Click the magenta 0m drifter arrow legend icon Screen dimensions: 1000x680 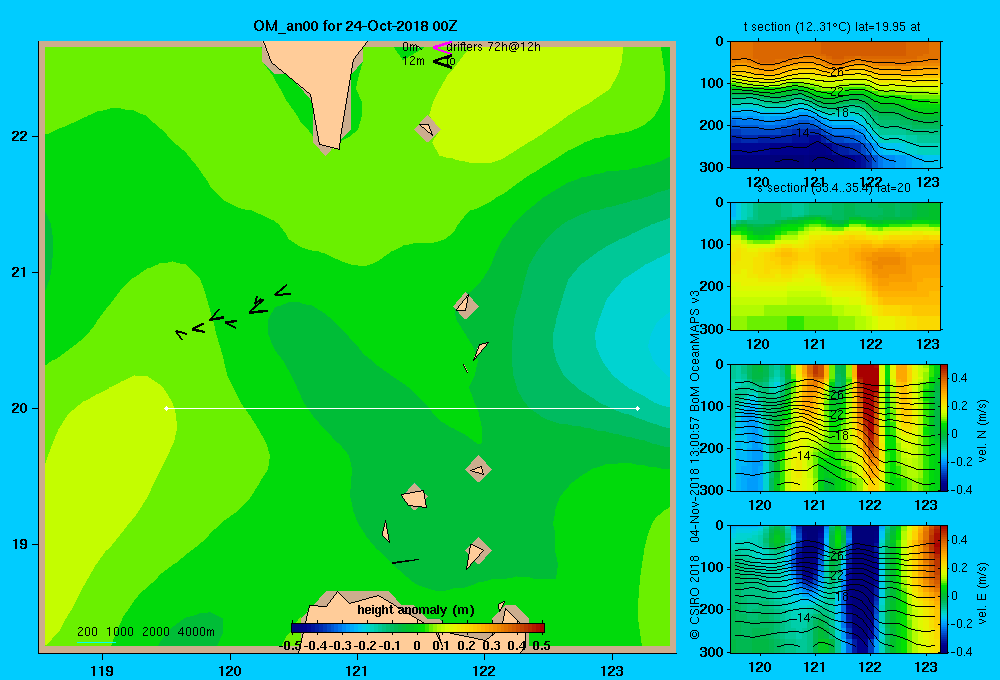442,47
